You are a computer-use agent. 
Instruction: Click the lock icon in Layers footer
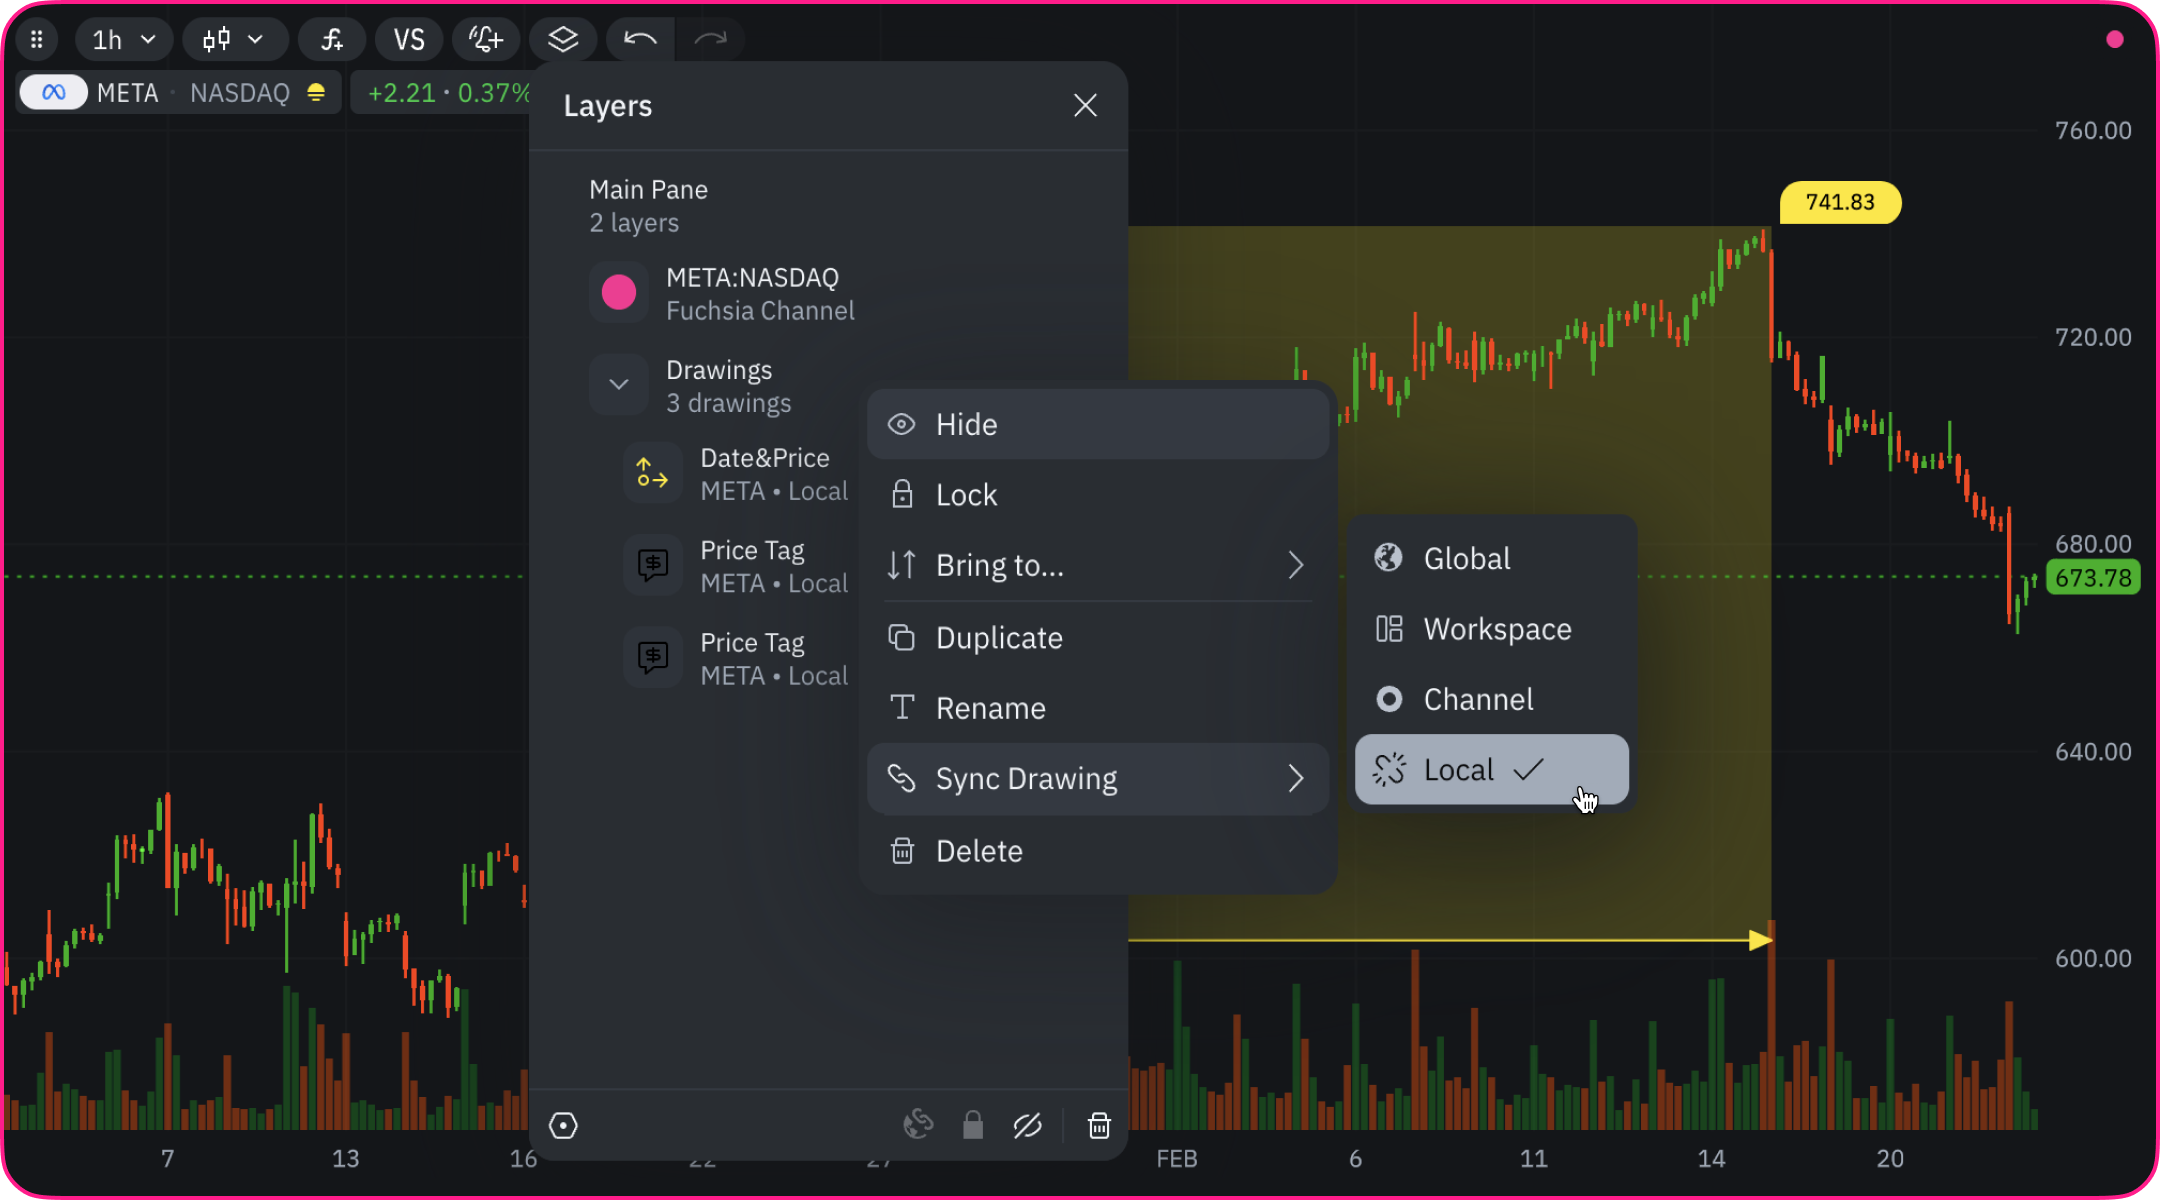(x=972, y=1126)
